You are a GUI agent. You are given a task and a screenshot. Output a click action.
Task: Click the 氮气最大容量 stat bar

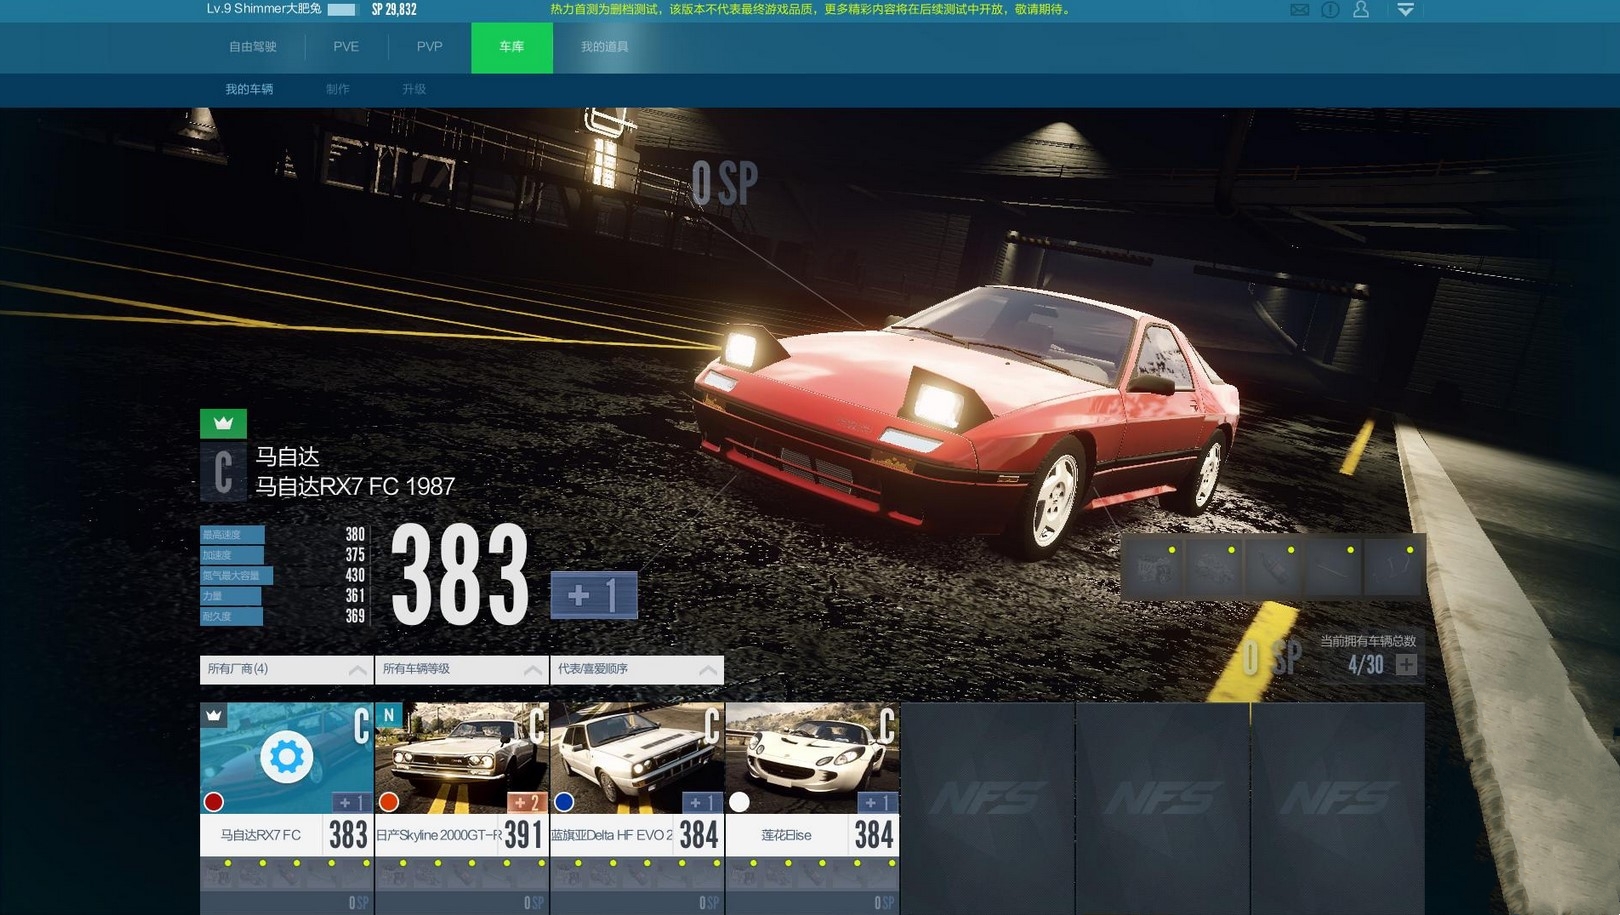[236, 575]
